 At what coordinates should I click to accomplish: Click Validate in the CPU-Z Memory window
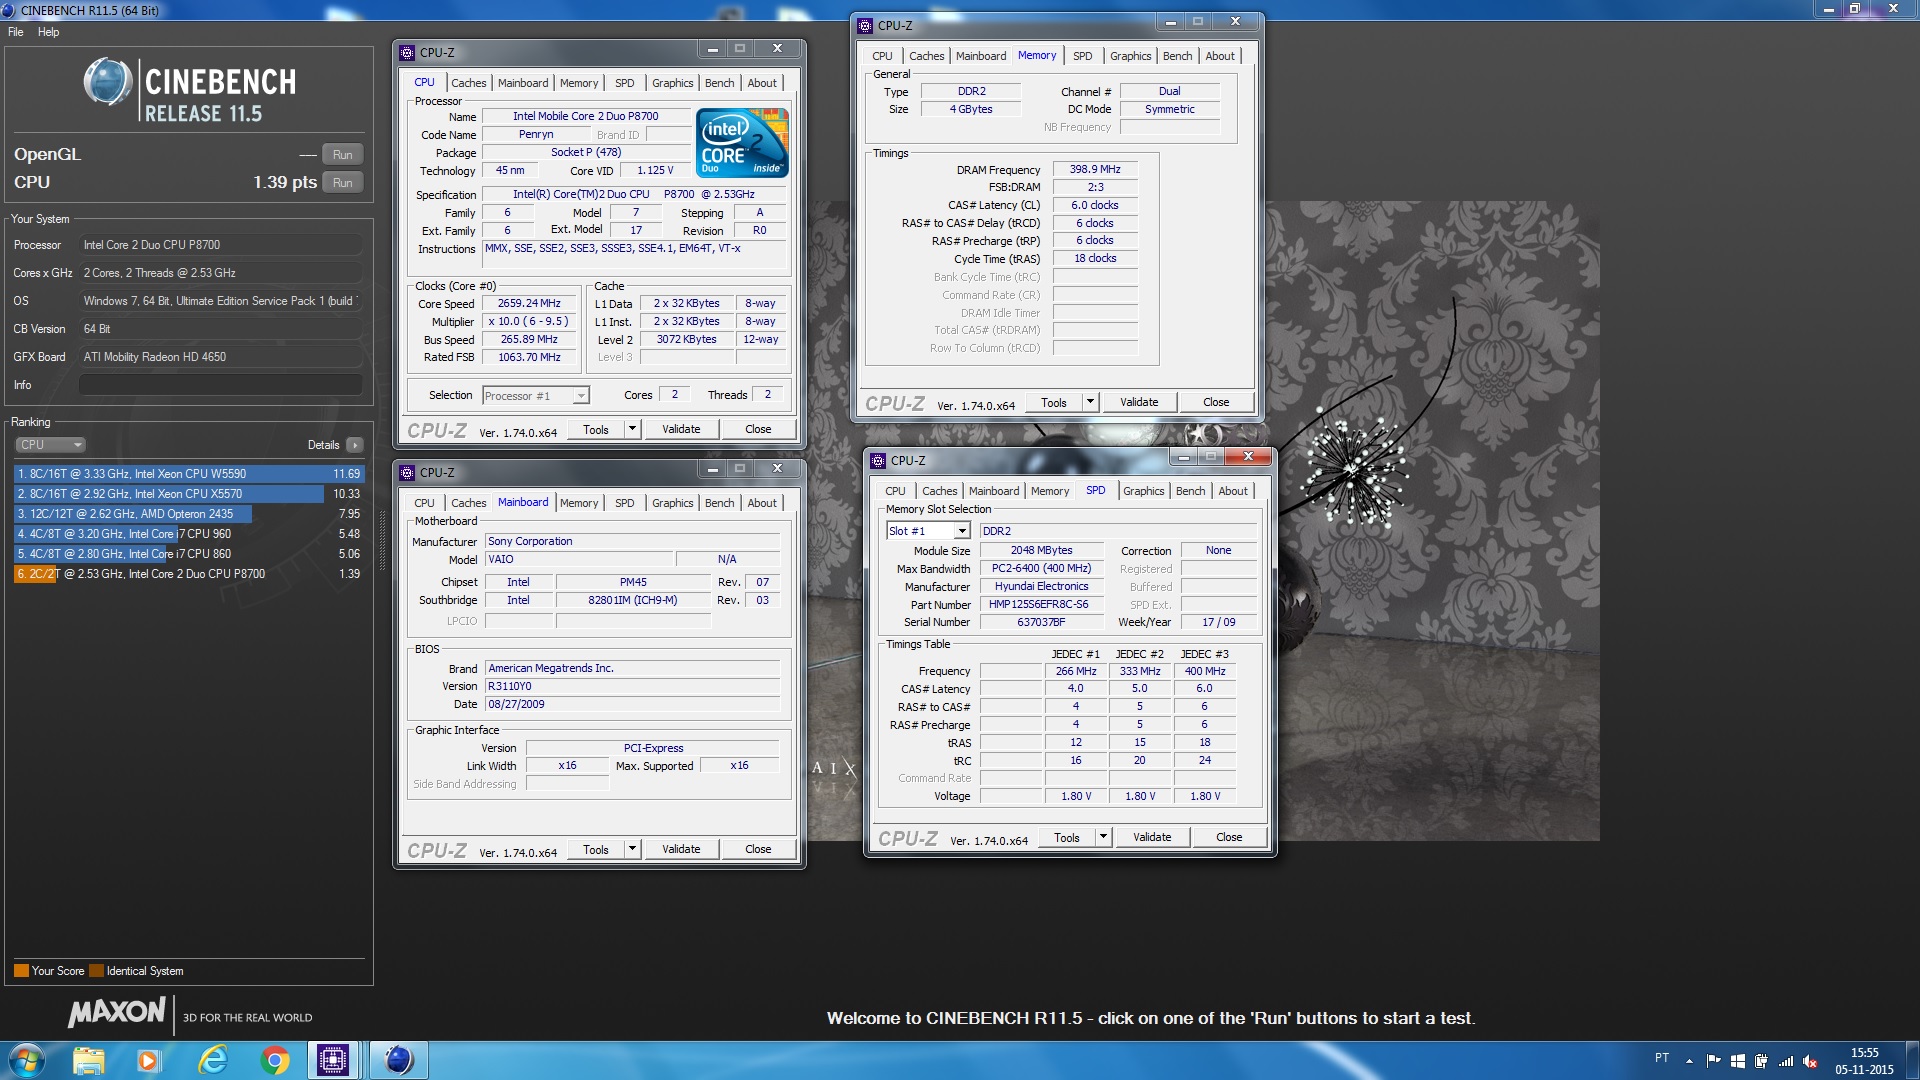point(1139,402)
